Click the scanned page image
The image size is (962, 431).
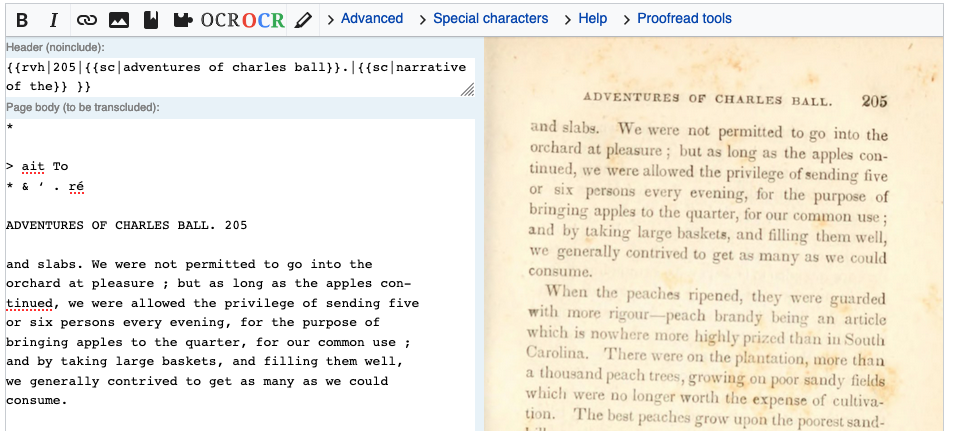click(713, 234)
